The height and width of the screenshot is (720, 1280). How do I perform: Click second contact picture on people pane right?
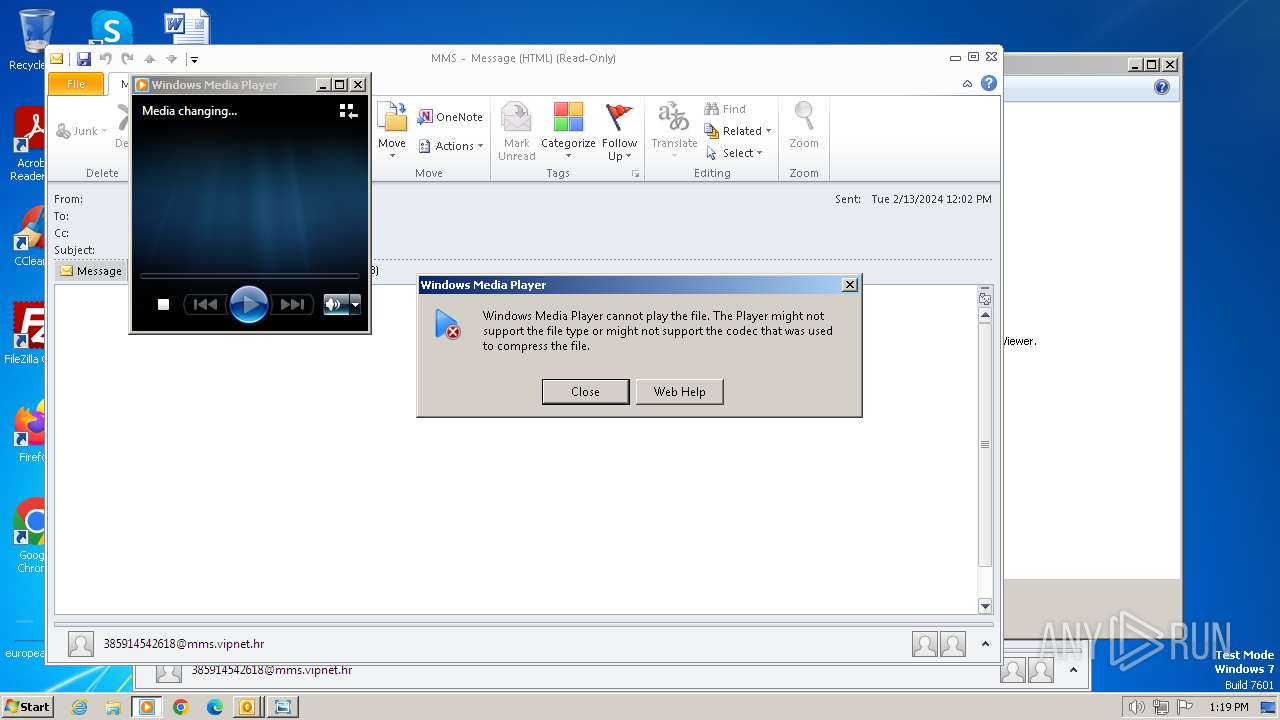pos(953,644)
